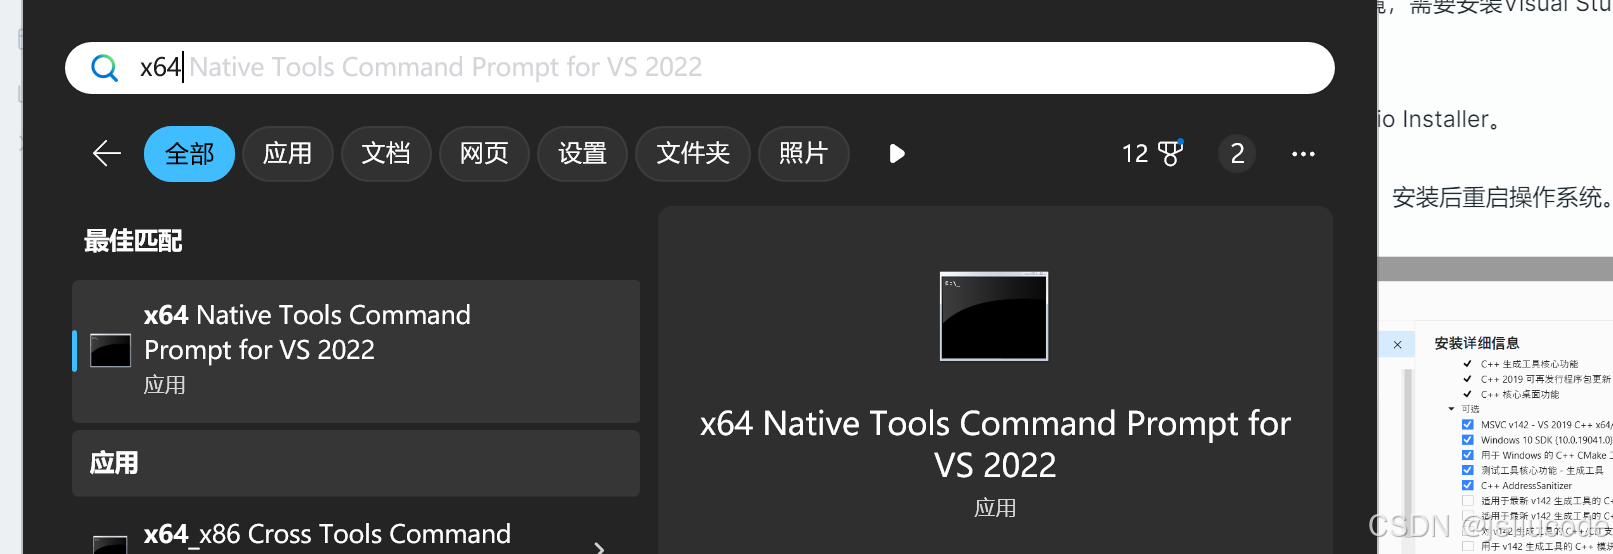Image resolution: width=1613 pixels, height=554 pixels.
Task: Open best match x64 Native Tools Command Prompt
Action: coord(356,351)
